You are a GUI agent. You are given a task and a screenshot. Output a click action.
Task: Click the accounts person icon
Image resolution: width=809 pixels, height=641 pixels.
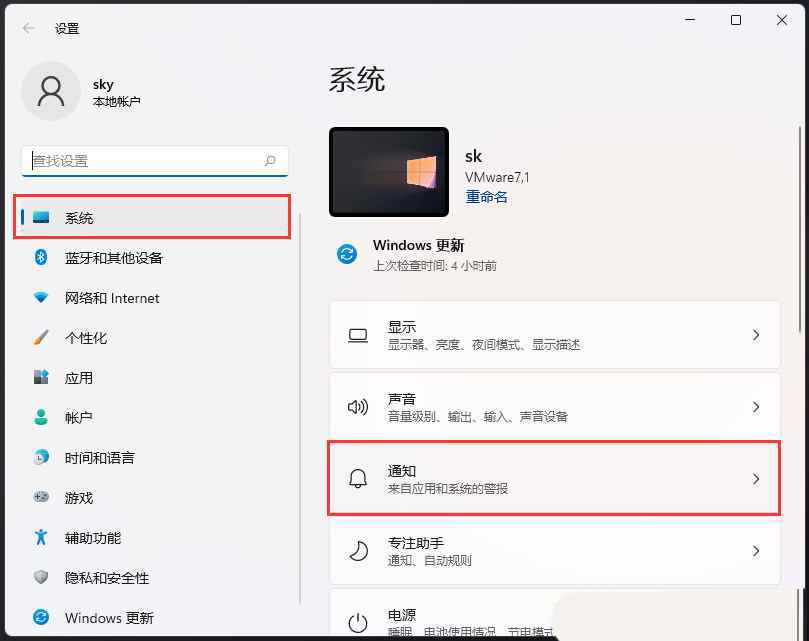(41, 417)
